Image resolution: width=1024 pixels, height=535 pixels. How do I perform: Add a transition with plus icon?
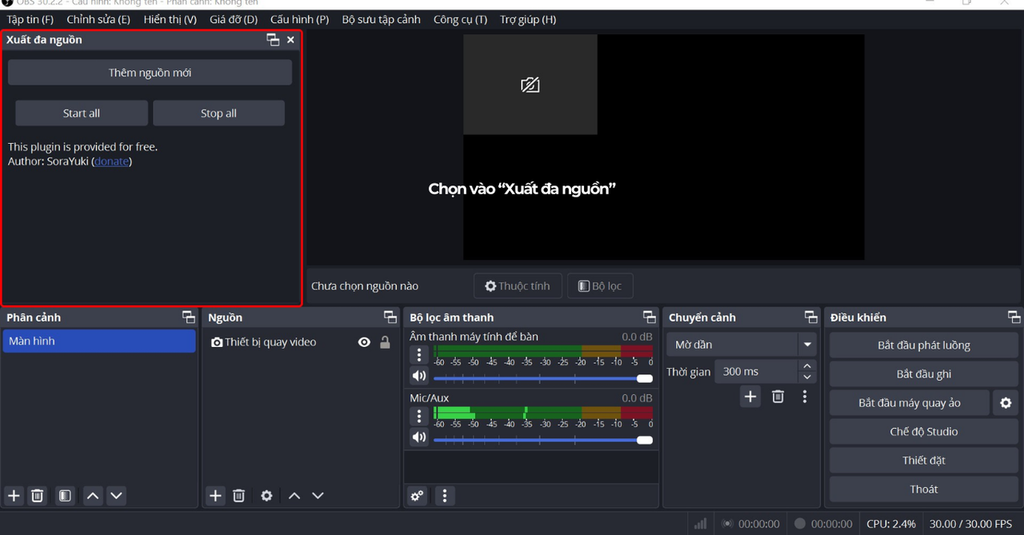click(750, 397)
